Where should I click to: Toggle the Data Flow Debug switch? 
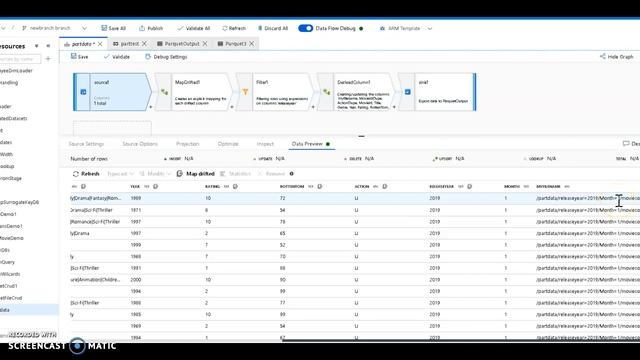coord(305,28)
